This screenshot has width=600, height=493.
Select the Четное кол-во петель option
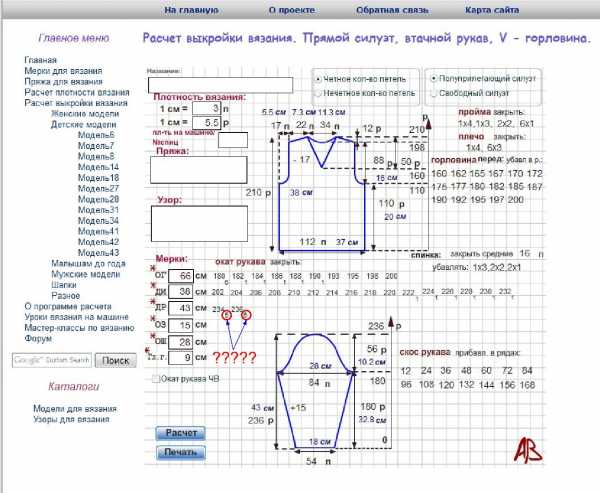pos(319,78)
